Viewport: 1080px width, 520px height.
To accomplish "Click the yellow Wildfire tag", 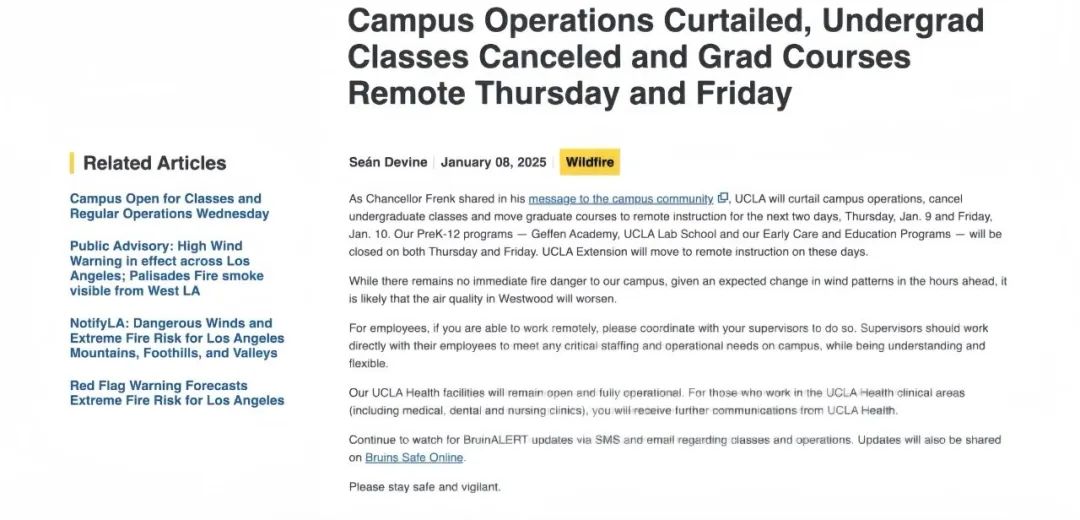I will point(590,162).
